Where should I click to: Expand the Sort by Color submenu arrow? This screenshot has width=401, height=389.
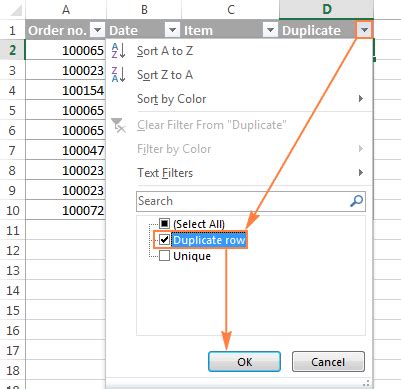pos(361,99)
